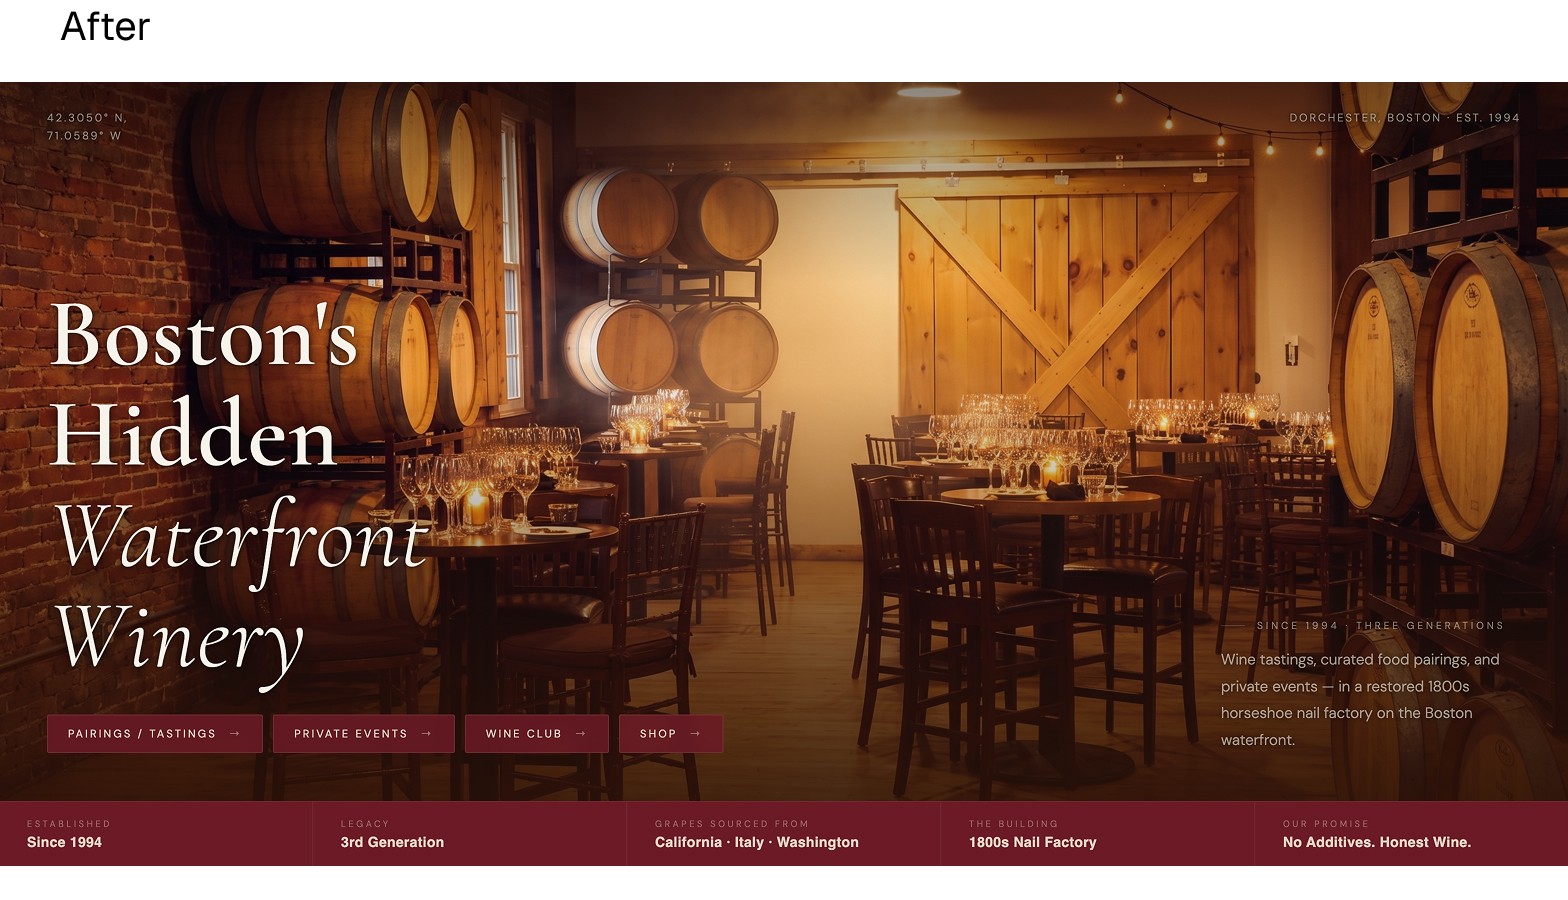The height and width of the screenshot is (900, 1568).
Task: Select the Legacy 3rd Generation item
Action: point(470,834)
